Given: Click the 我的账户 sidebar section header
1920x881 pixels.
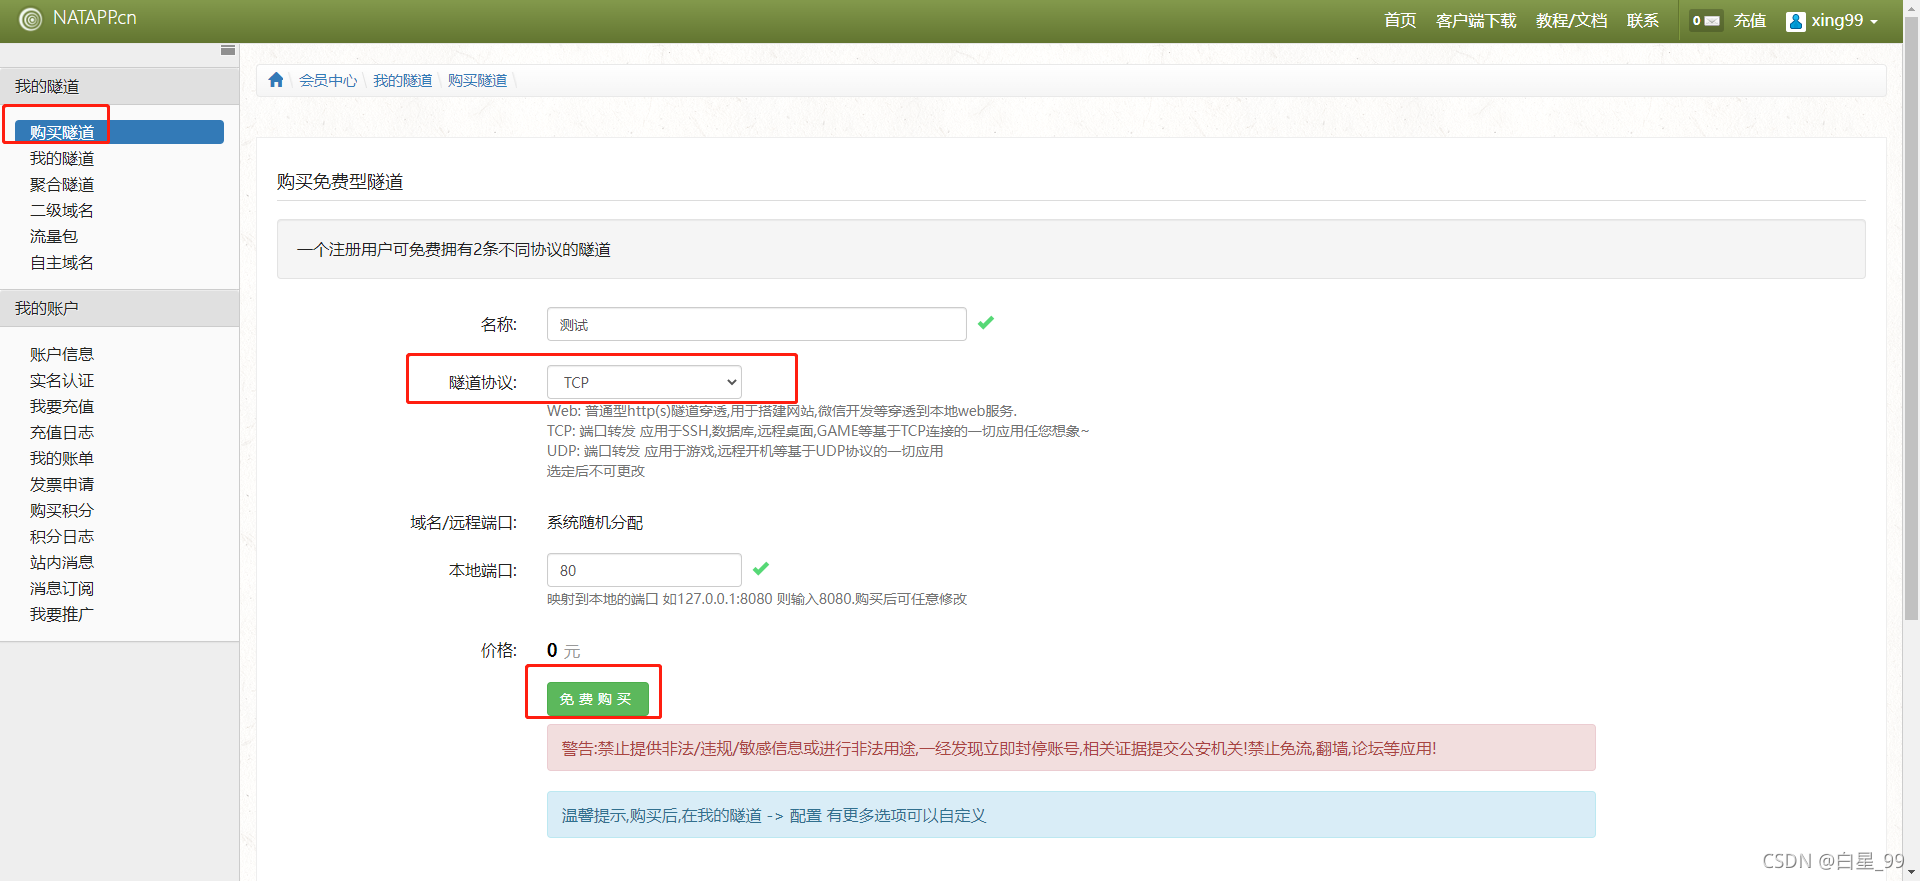Looking at the screenshot, I should [x=120, y=308].
